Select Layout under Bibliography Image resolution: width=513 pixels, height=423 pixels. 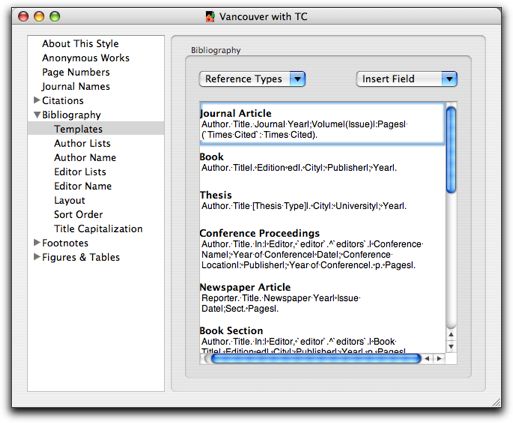(x=70, y=200)
